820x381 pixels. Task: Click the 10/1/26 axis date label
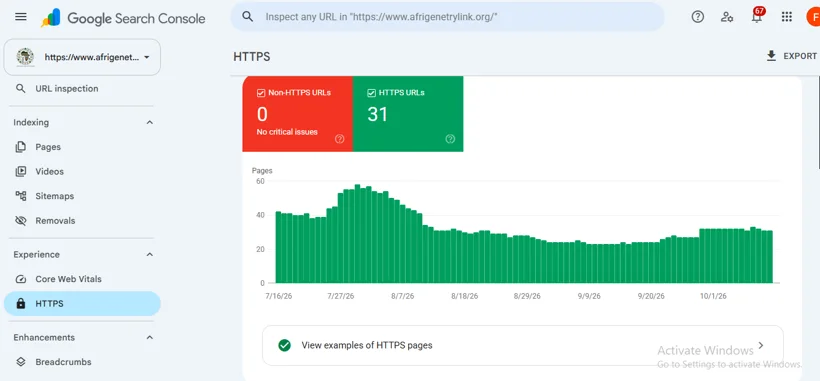tap(713, 296)
